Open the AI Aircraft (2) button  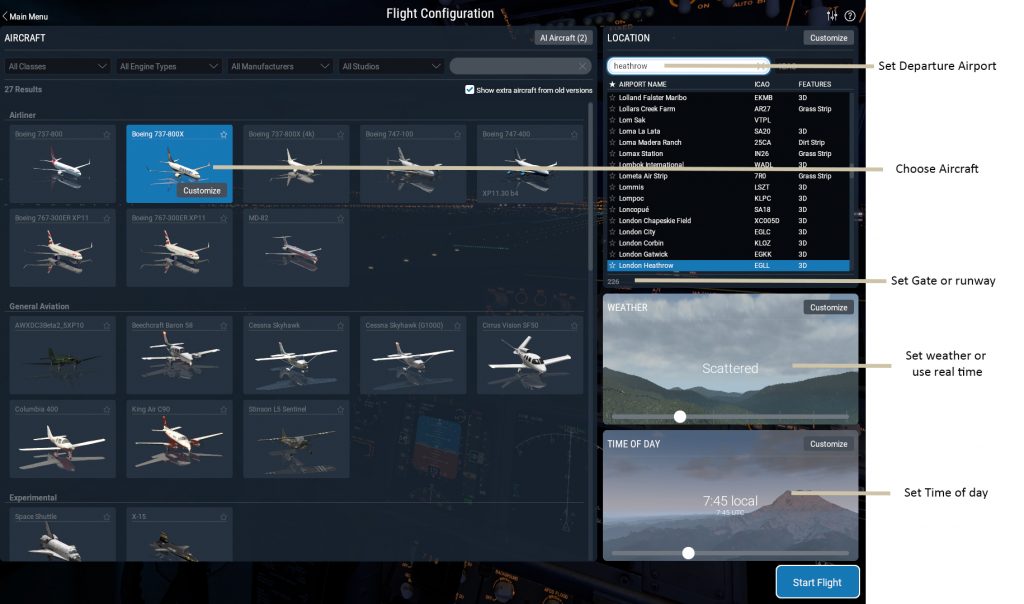[x=563, y=38]
